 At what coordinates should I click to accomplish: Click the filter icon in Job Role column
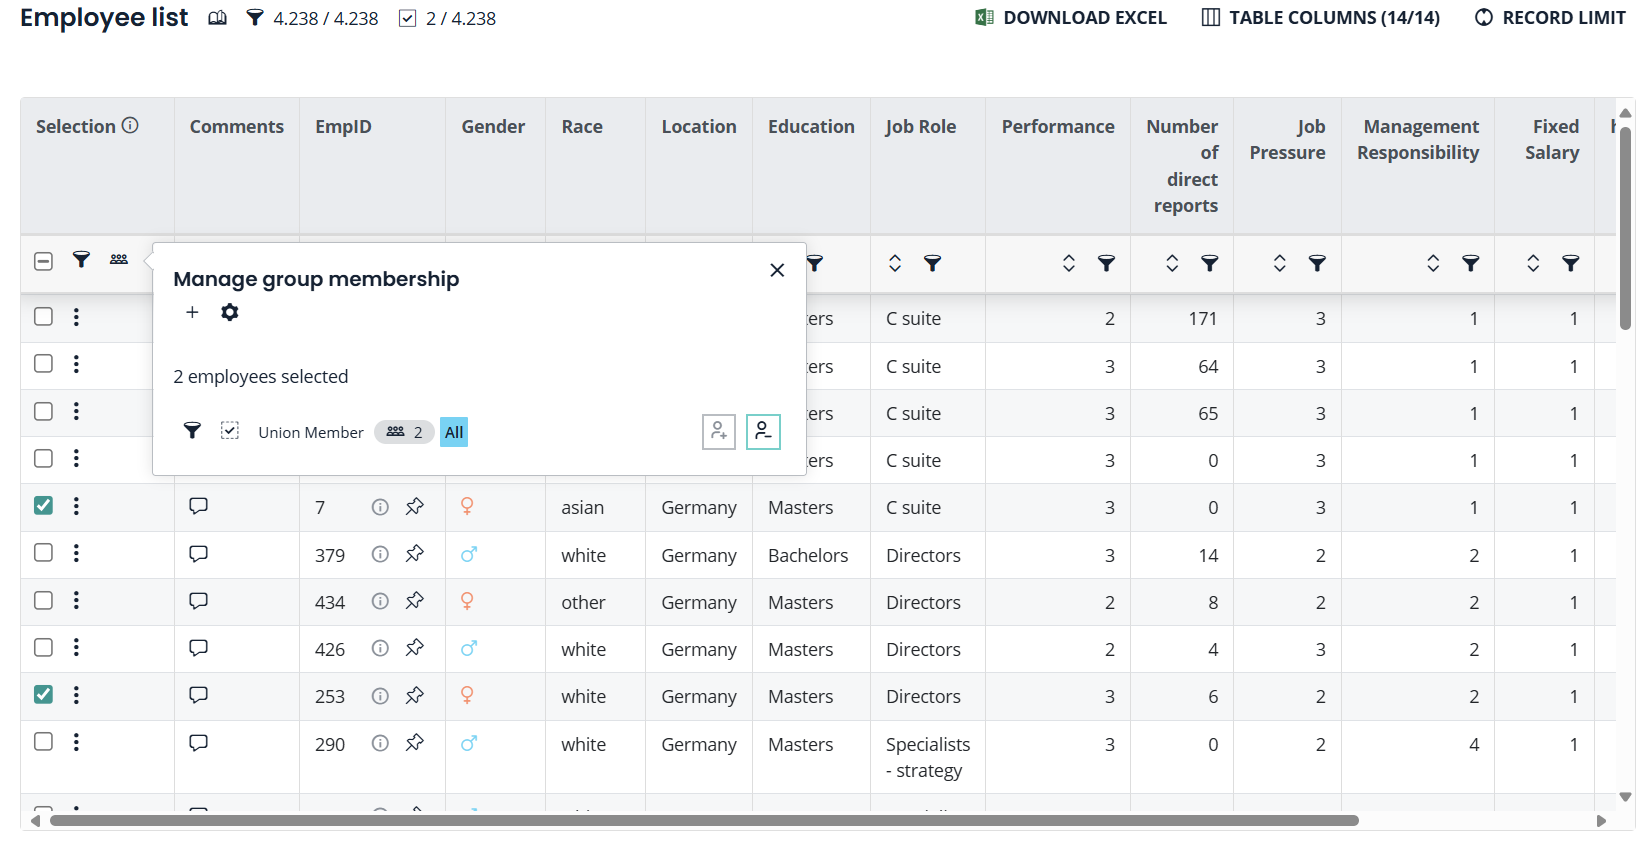point(932,264)
